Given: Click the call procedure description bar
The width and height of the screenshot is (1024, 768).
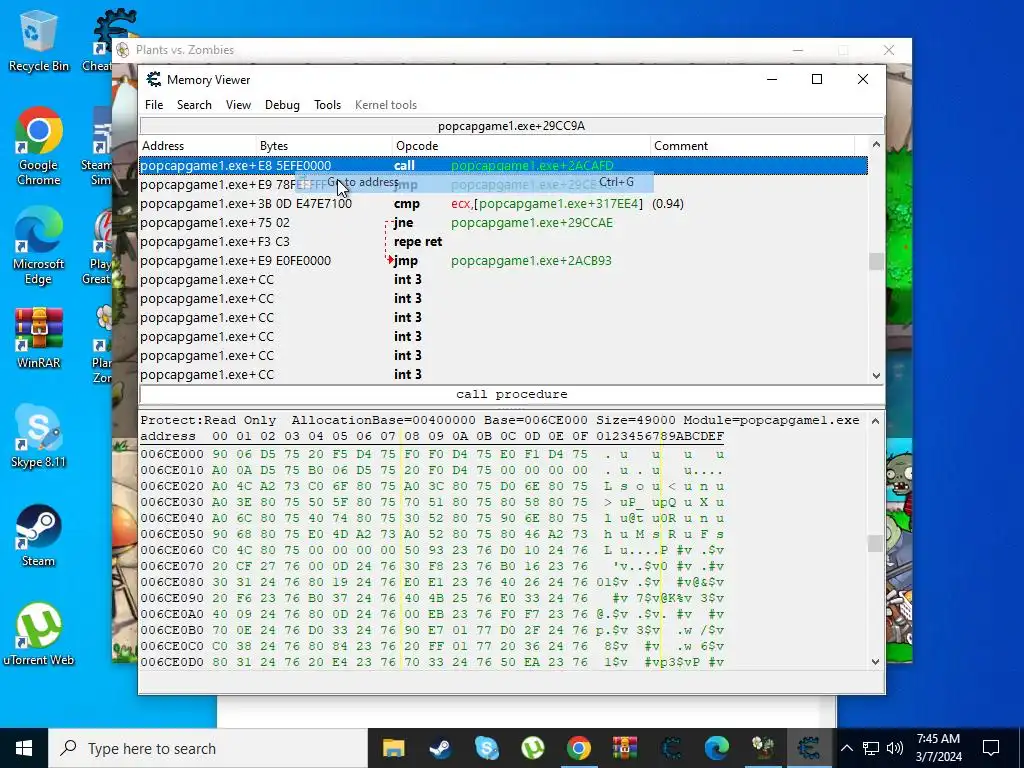Looking at the screenshot, I should [511, 394].
